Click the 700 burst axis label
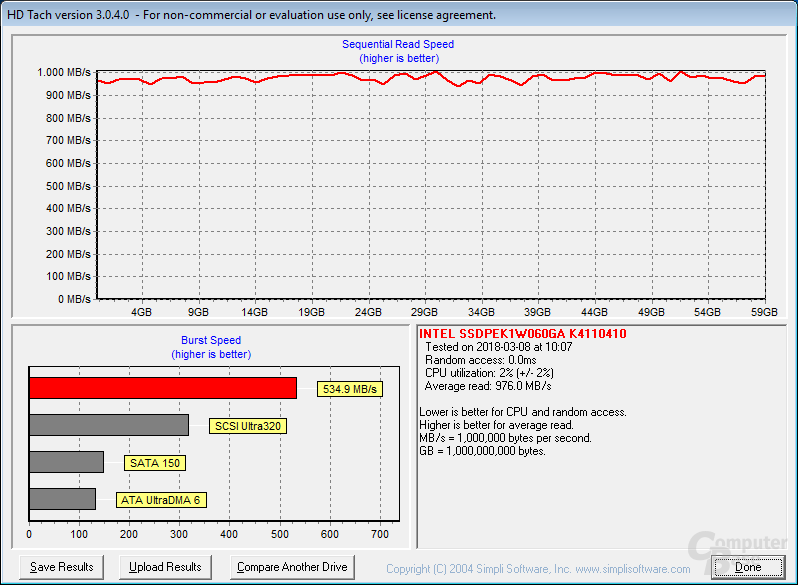Viewport: 798px width, 585px height. [380, 534]
